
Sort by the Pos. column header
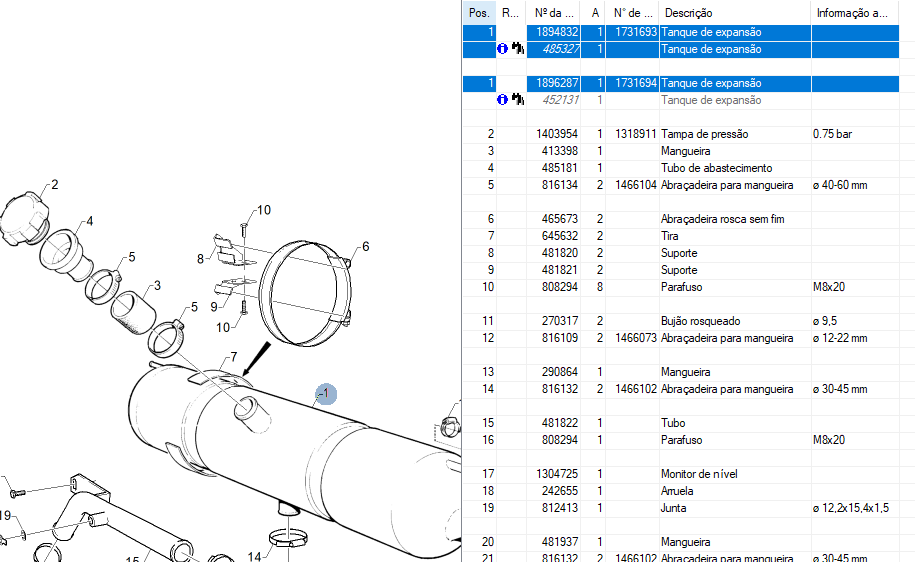pos(479,13)
